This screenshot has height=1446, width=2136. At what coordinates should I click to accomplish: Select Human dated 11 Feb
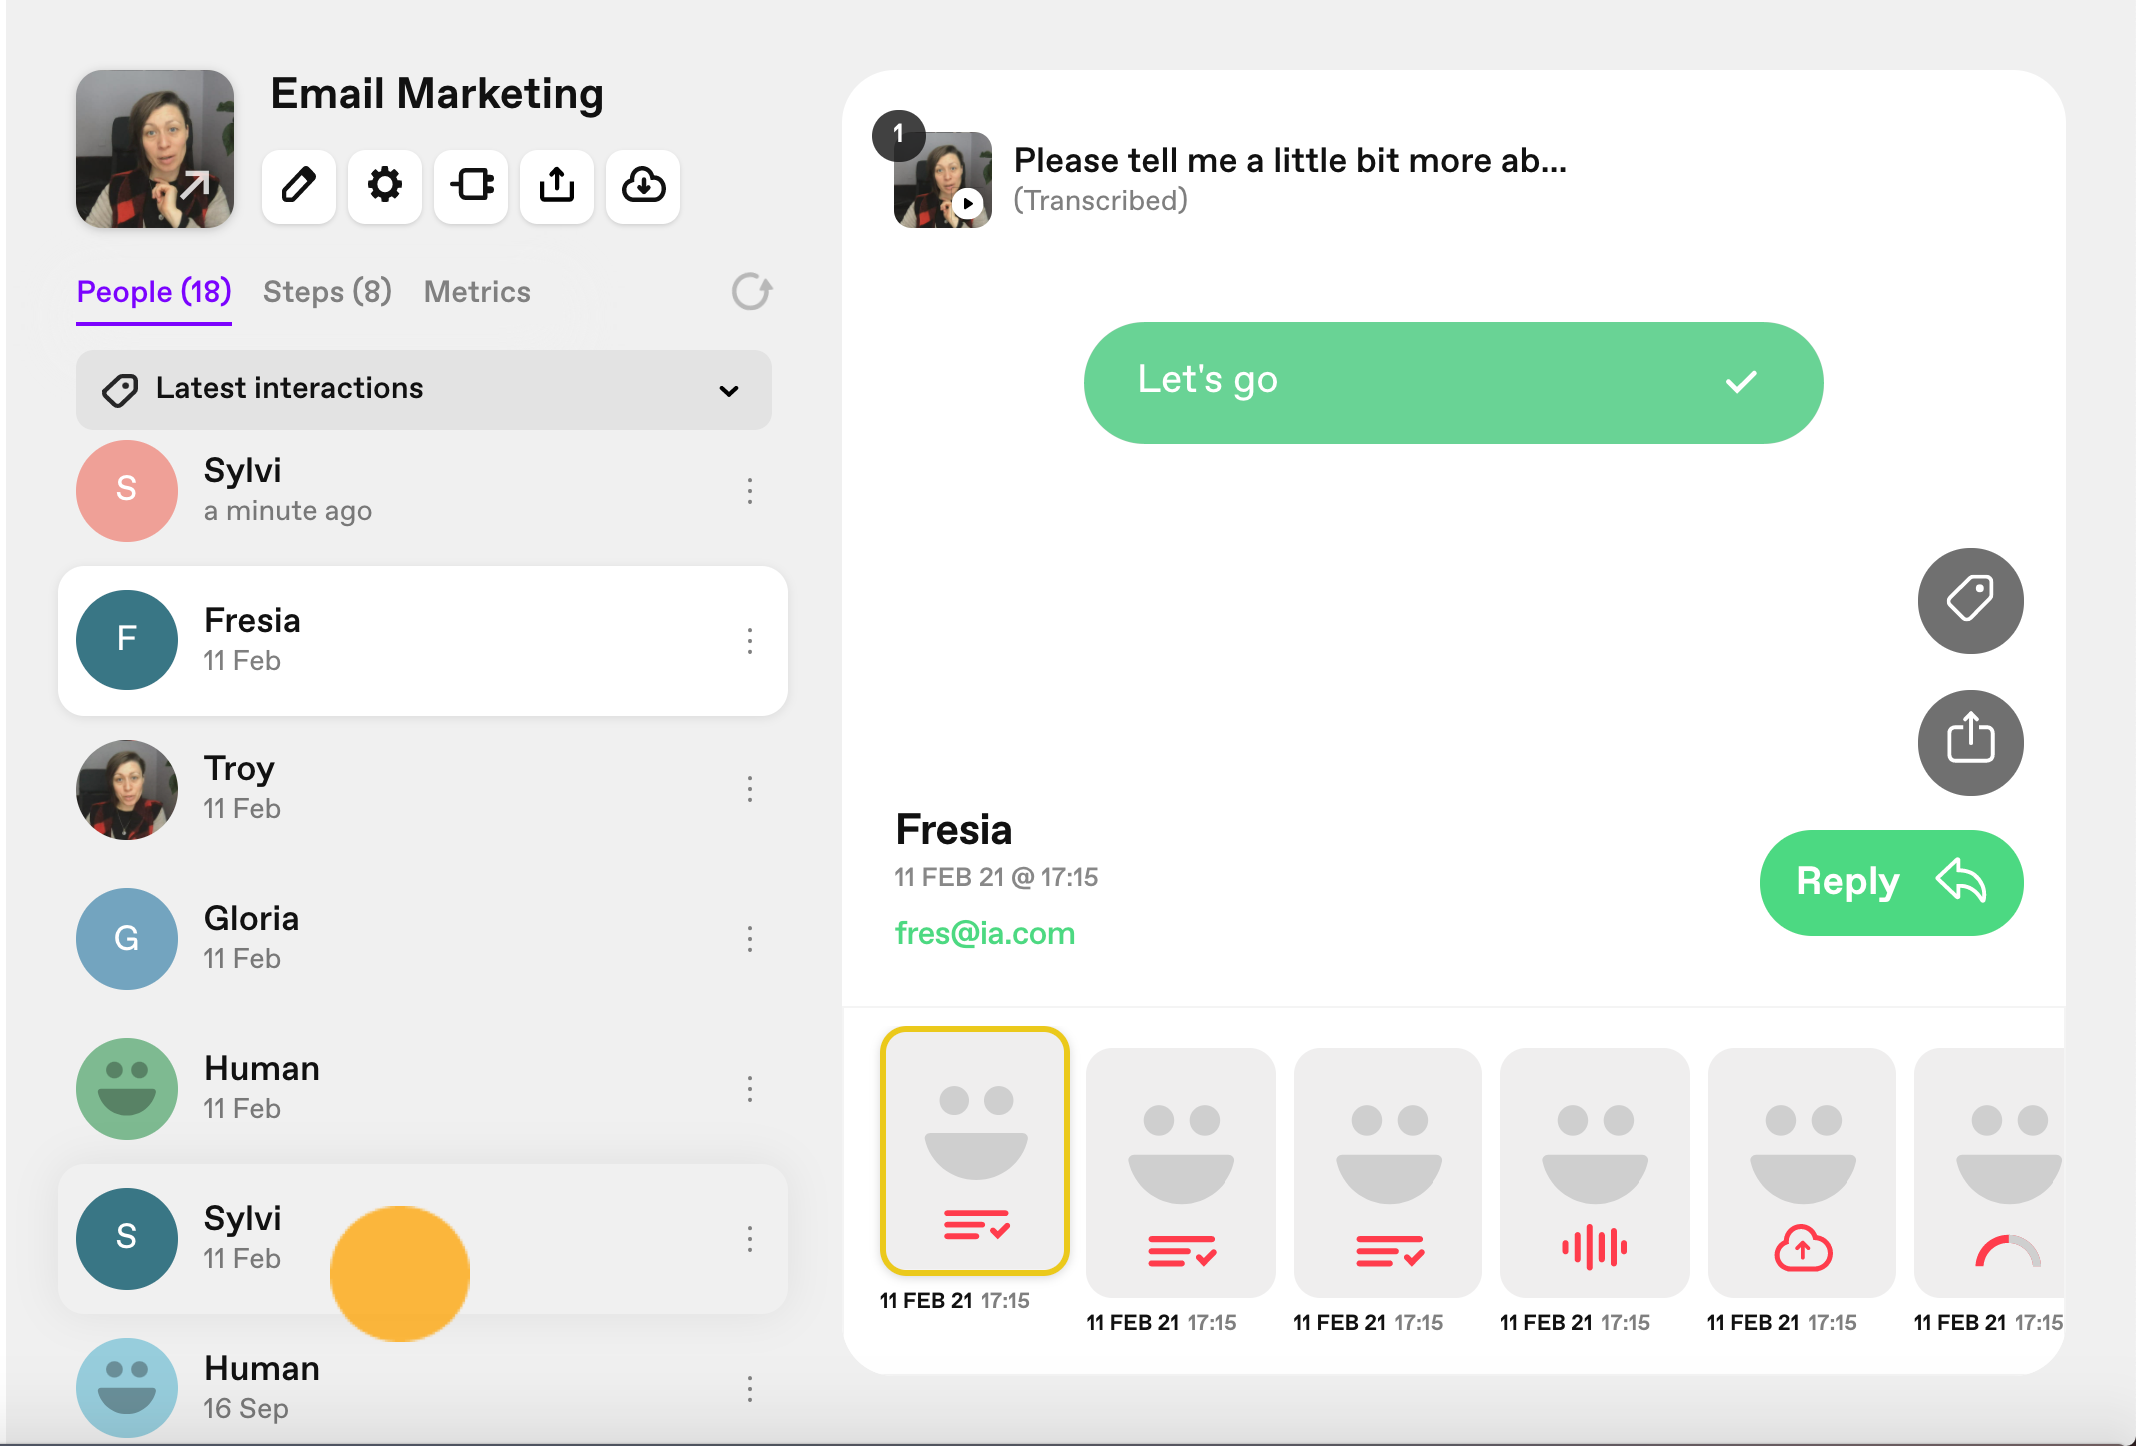(x=423, y=1089)
